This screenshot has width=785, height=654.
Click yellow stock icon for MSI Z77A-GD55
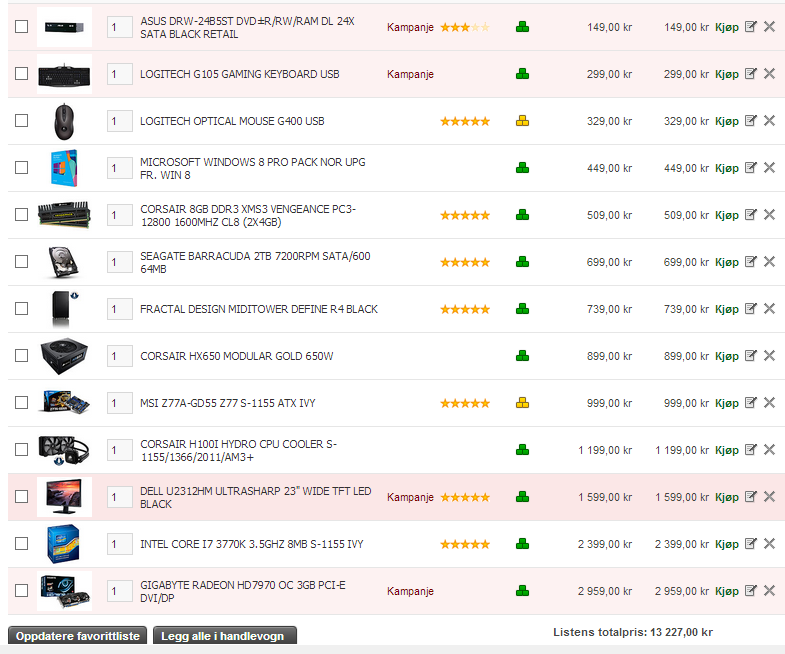[522, 403]
